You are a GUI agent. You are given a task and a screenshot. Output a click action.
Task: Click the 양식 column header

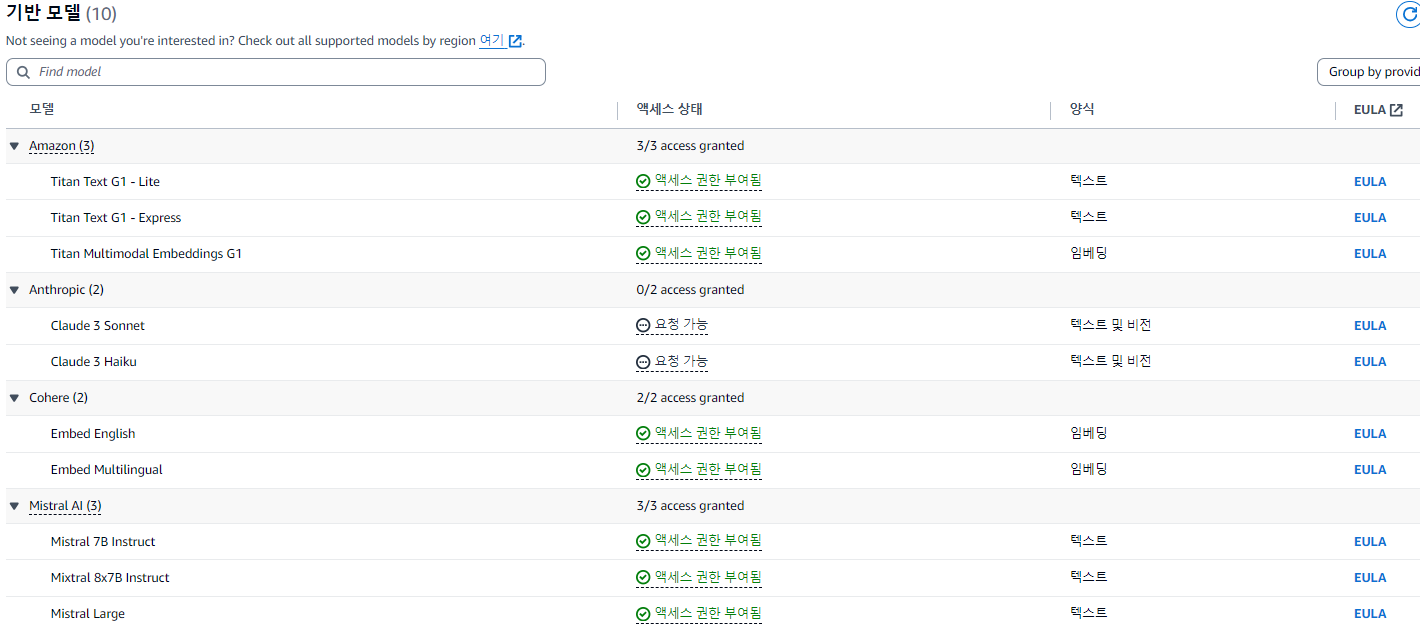click(1082, 109)
